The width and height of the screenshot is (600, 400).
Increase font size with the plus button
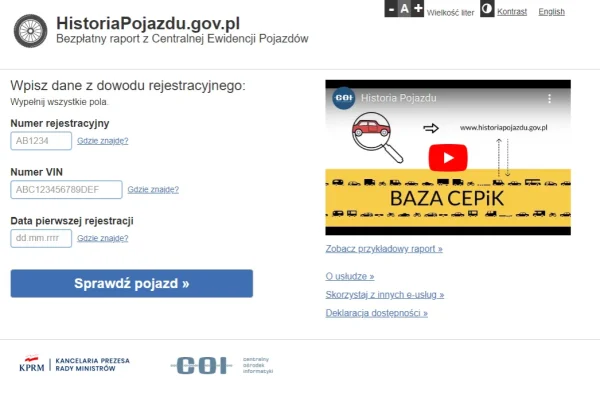(418, 8)
